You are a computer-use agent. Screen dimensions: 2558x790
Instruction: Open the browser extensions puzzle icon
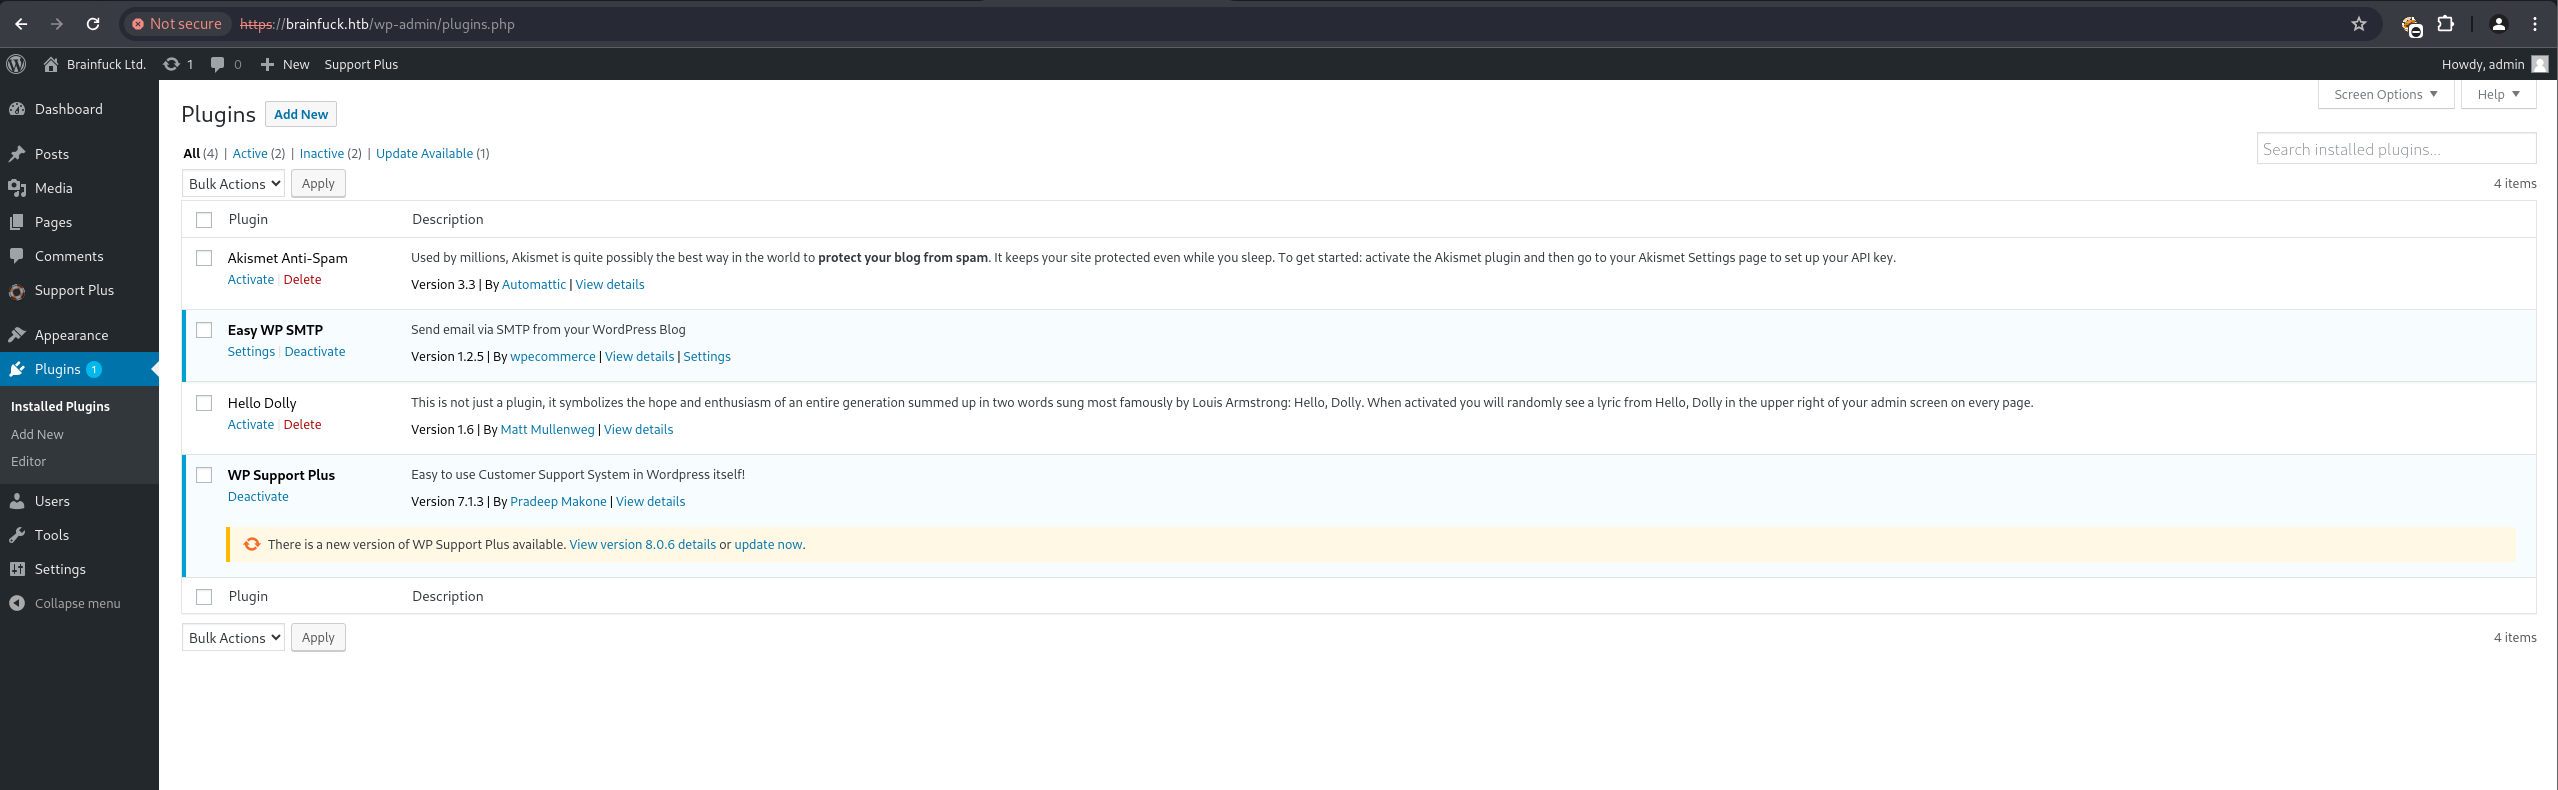click(2445, 24)
